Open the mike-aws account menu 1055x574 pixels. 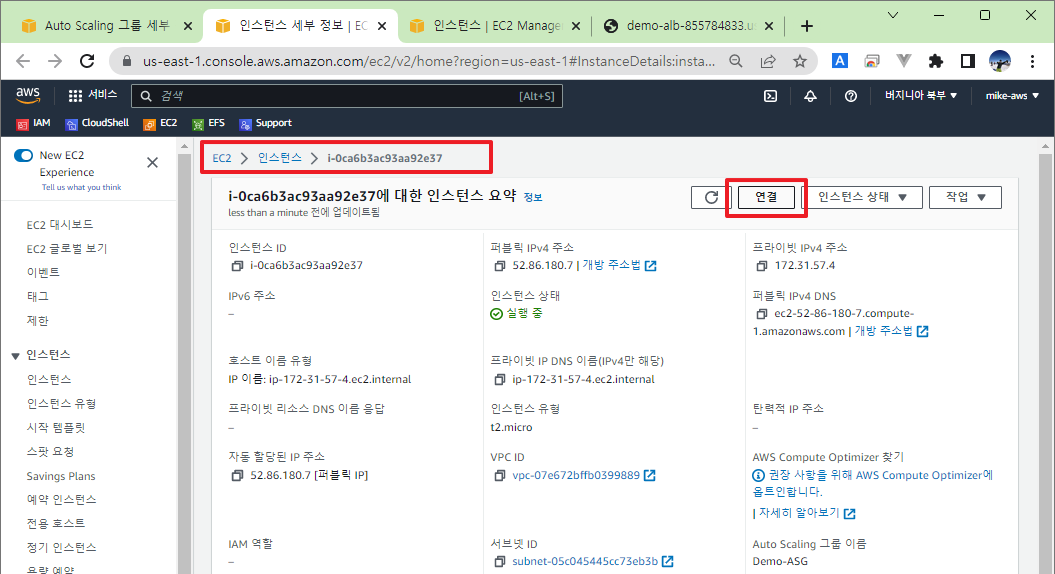point(1012,96)
